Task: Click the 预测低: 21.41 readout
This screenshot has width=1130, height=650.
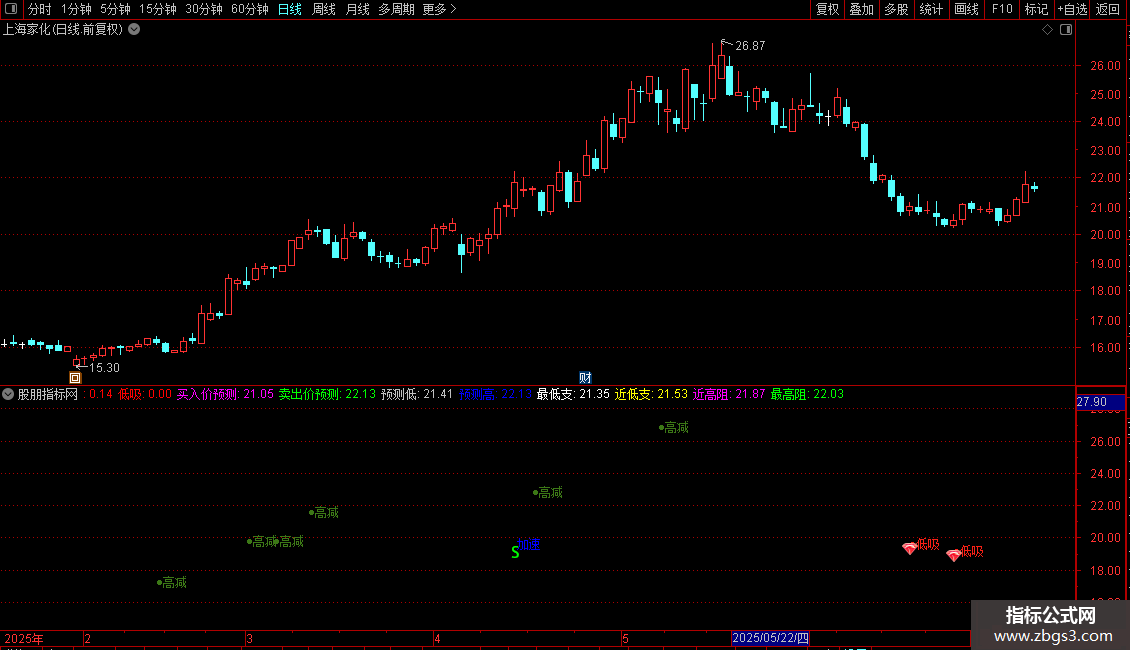Action: point(417,394)
